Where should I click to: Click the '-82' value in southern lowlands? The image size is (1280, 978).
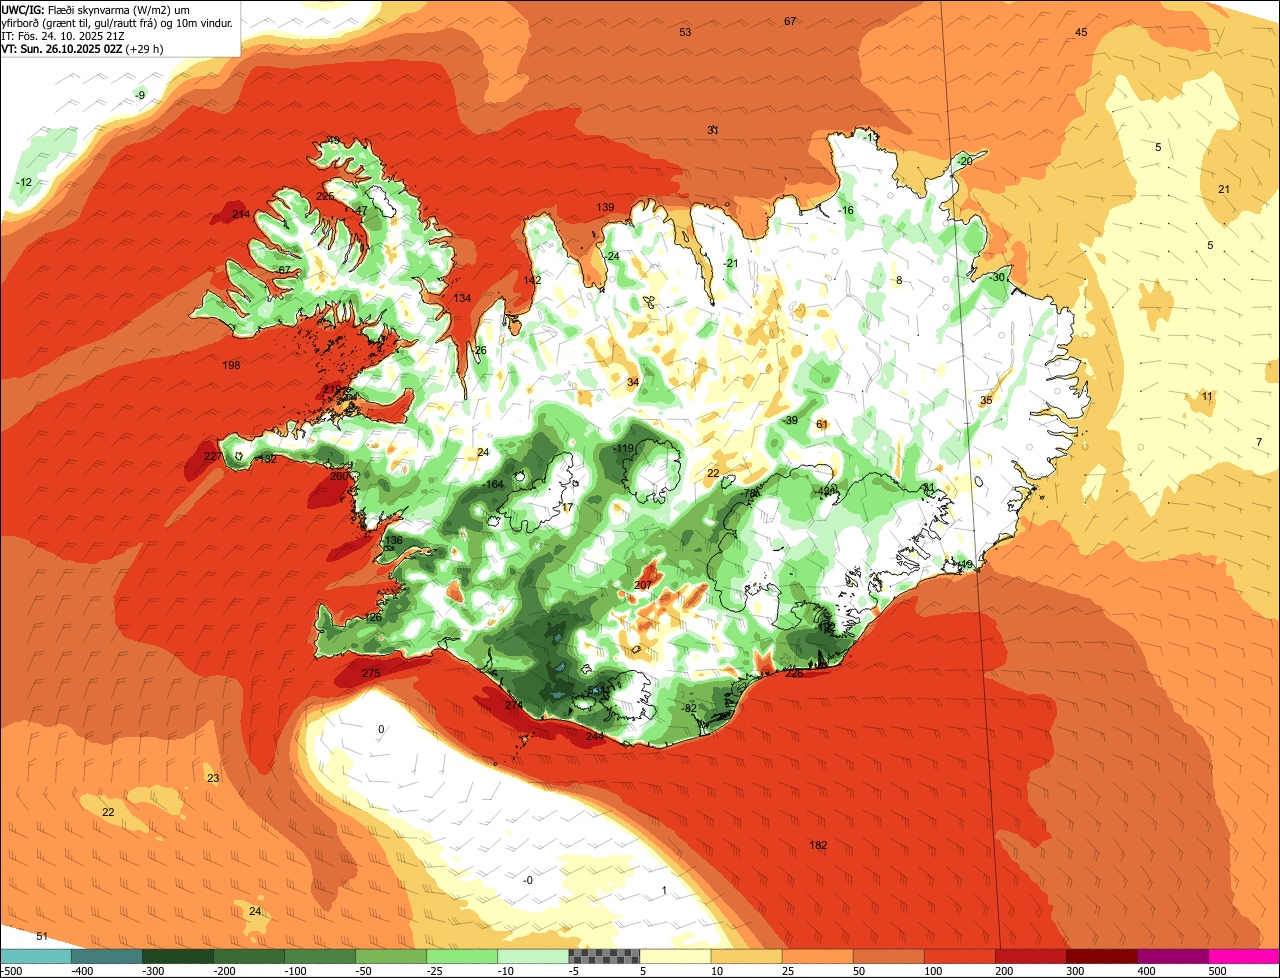(689, 708)
